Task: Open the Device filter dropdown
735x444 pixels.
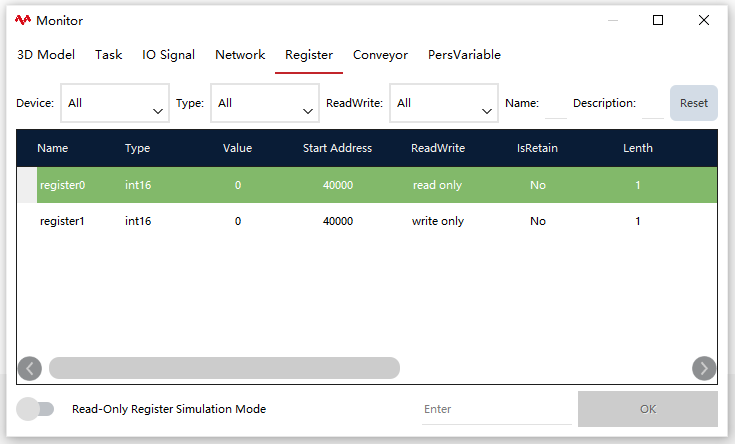Action: (x=115, y=103)
